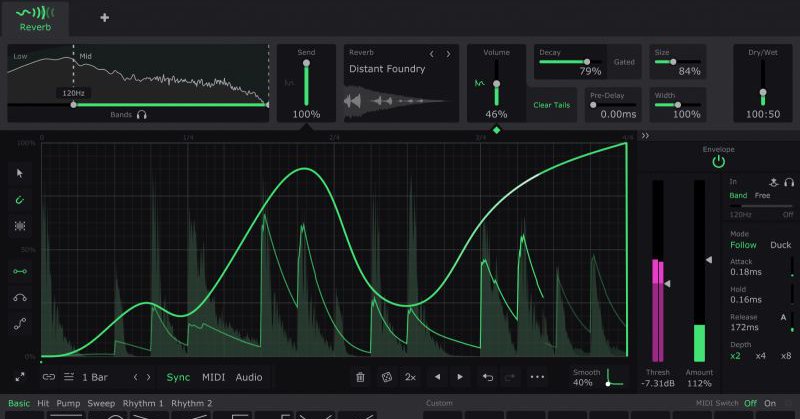Open the Pump preset shapes tab

[68, 403]
